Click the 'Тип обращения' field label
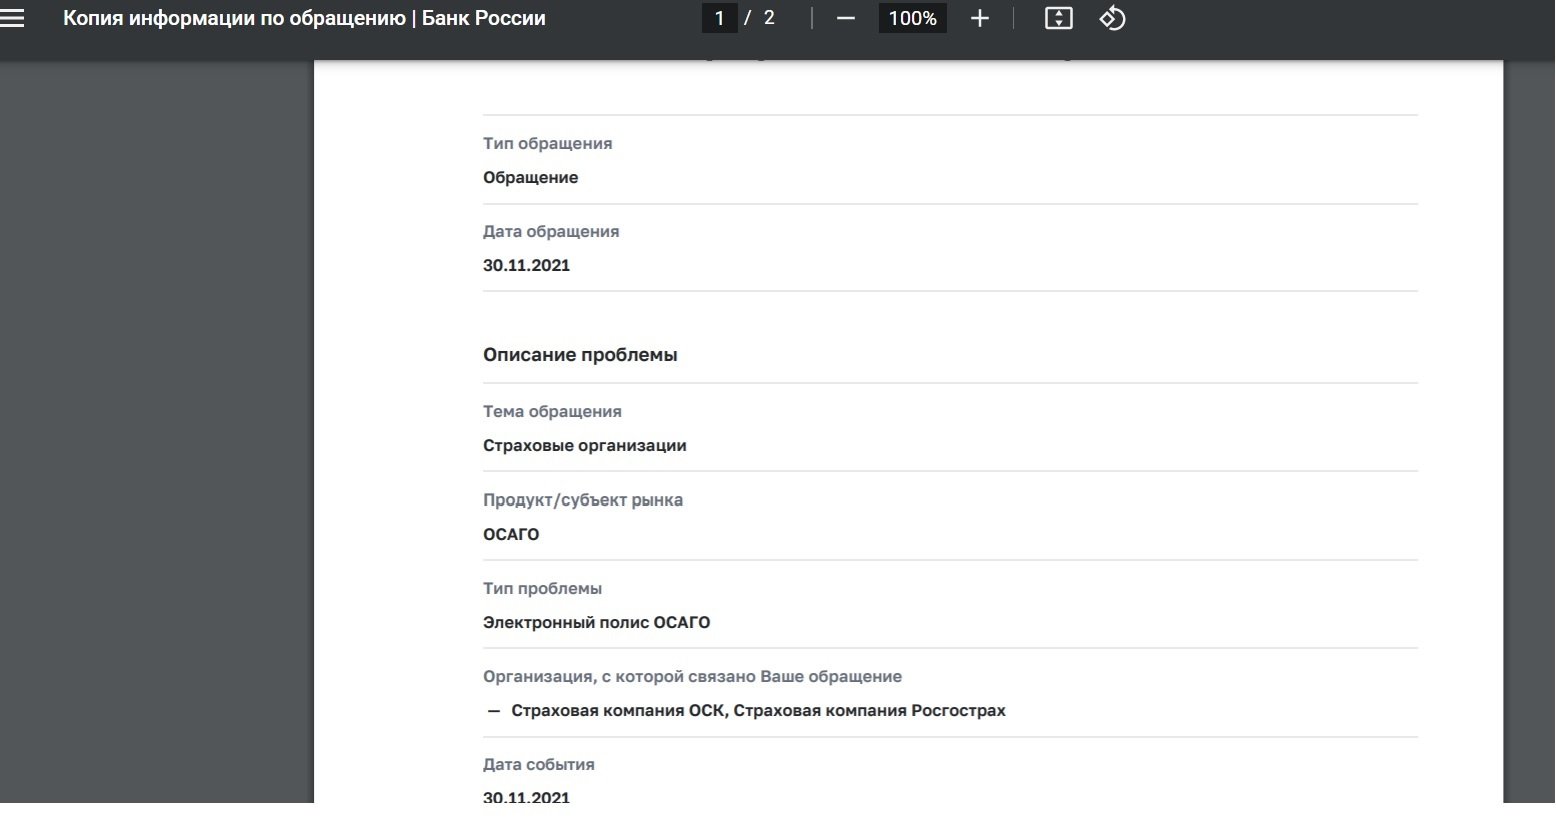1556x838 pixels. tap(547, 143)
